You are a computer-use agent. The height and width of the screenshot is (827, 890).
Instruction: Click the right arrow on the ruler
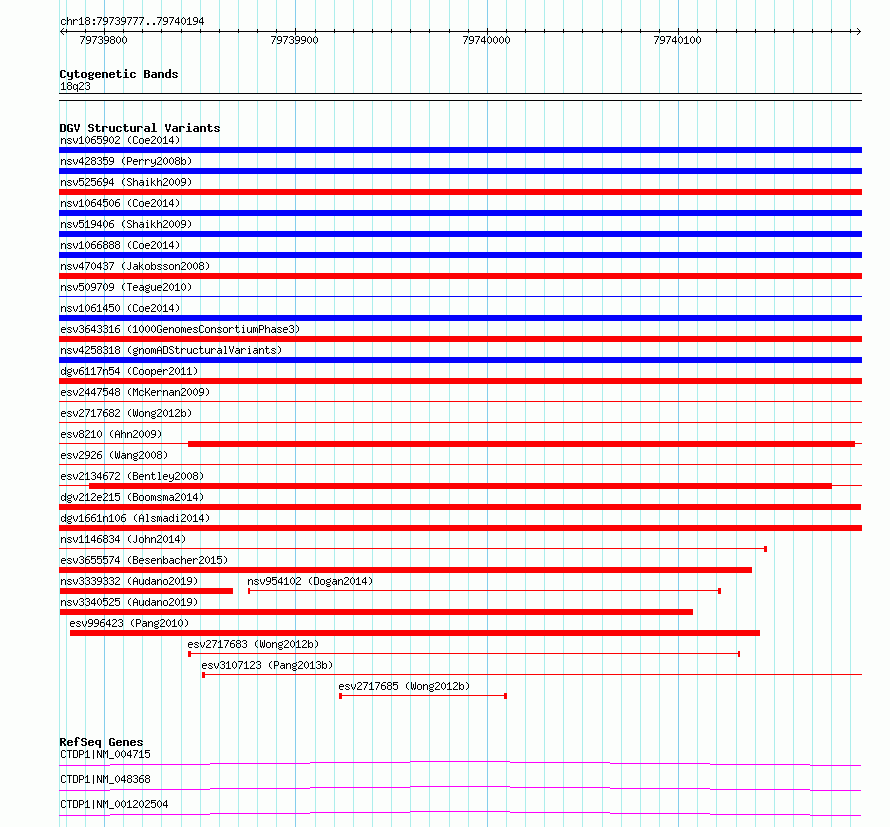tap(858, 32)
